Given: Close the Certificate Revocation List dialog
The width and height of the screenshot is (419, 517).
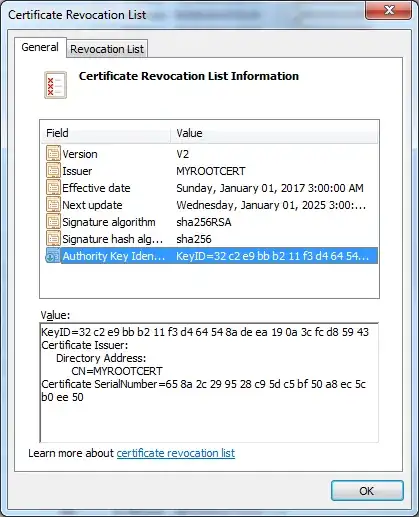Looking at the screenshot, I should 389,11.
